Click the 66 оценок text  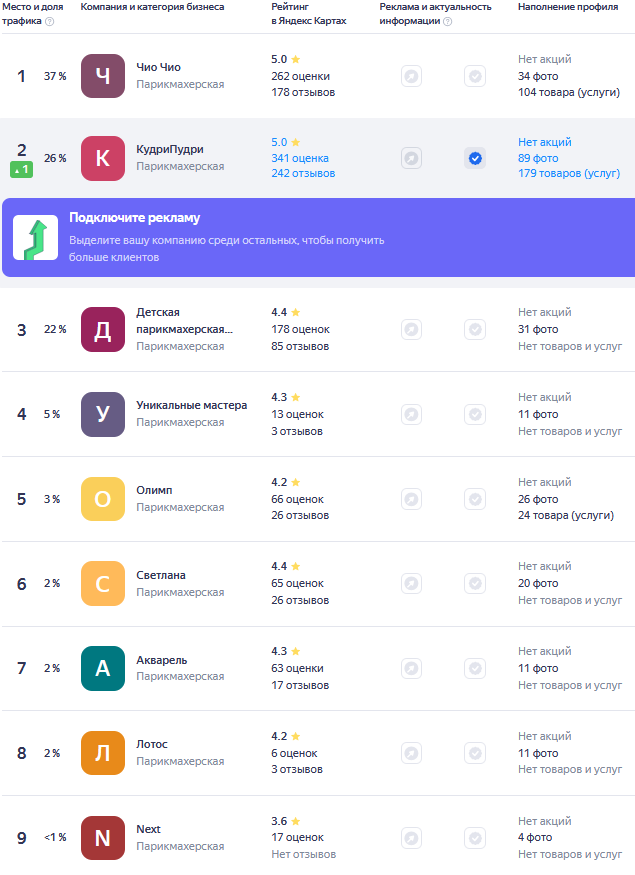tap(297, 499)
